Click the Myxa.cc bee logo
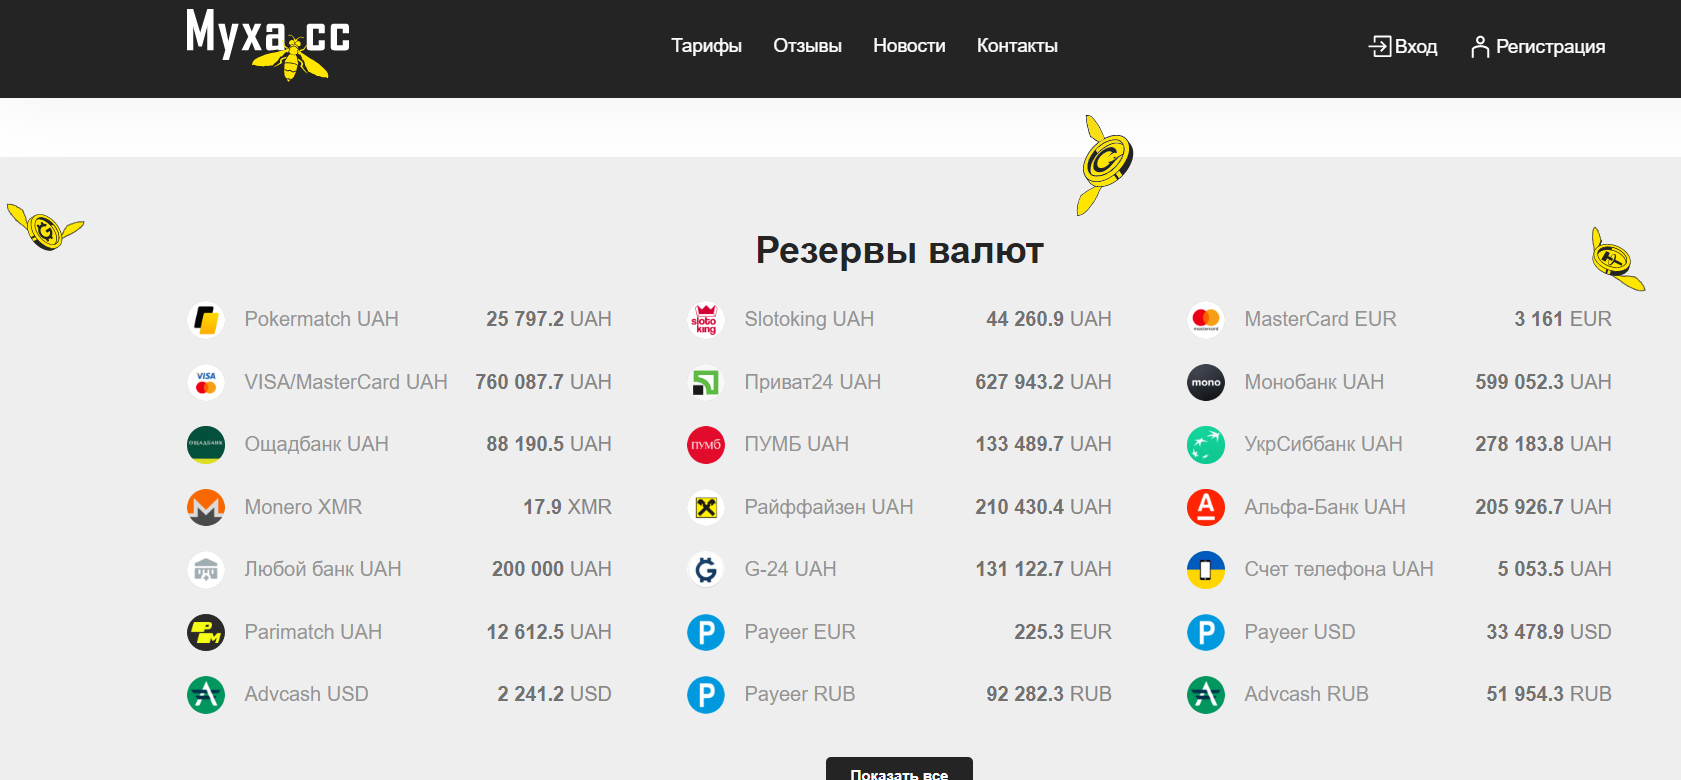Viewport: 1681px width, 780px height. pos(268,44)
